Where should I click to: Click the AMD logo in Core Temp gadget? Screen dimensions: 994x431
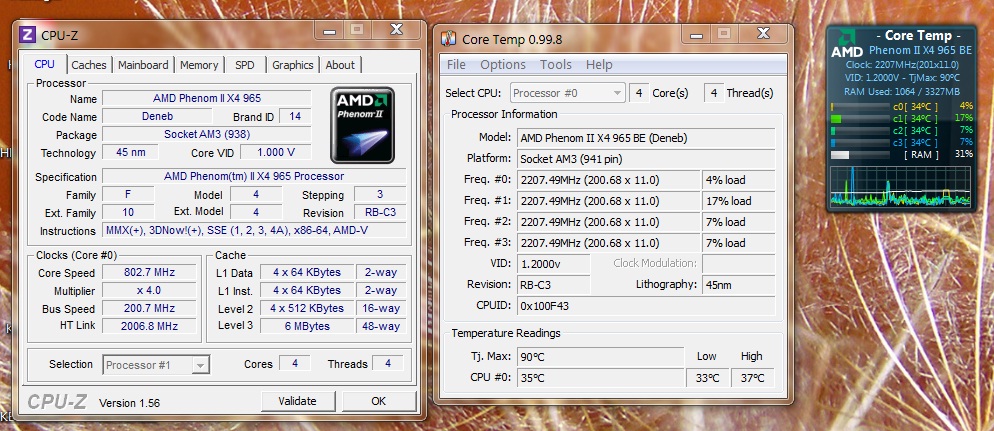coord(846,44)
